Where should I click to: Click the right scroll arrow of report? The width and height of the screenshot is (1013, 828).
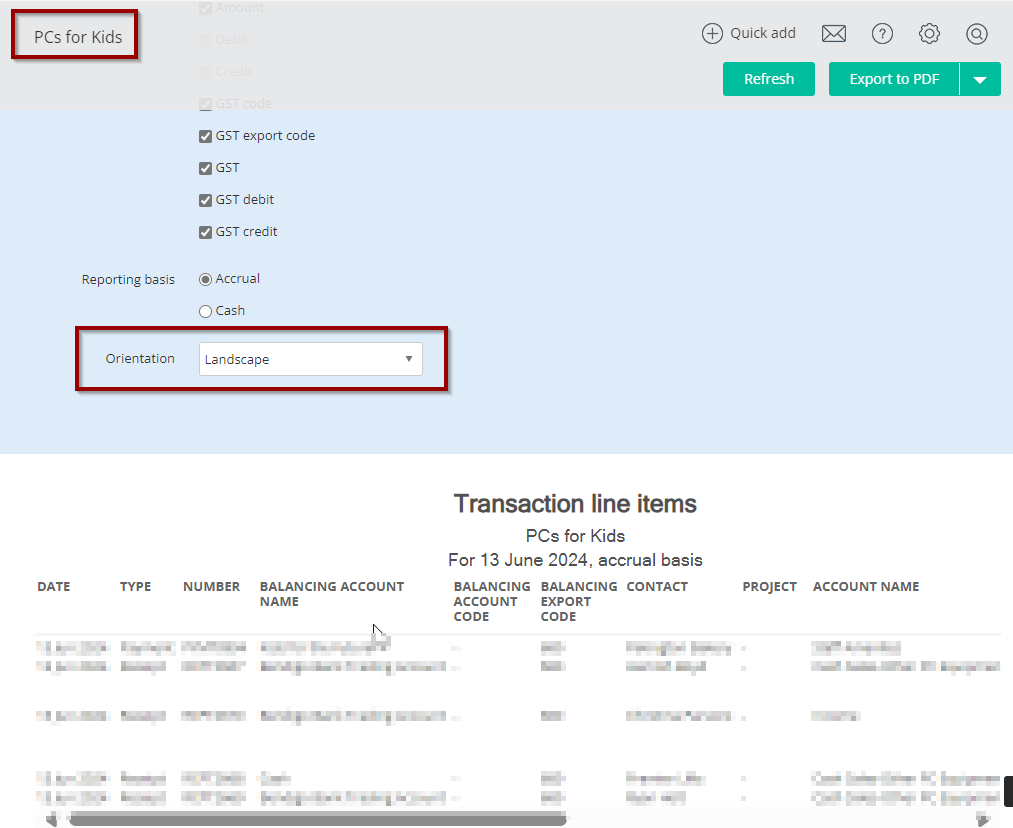983,820
